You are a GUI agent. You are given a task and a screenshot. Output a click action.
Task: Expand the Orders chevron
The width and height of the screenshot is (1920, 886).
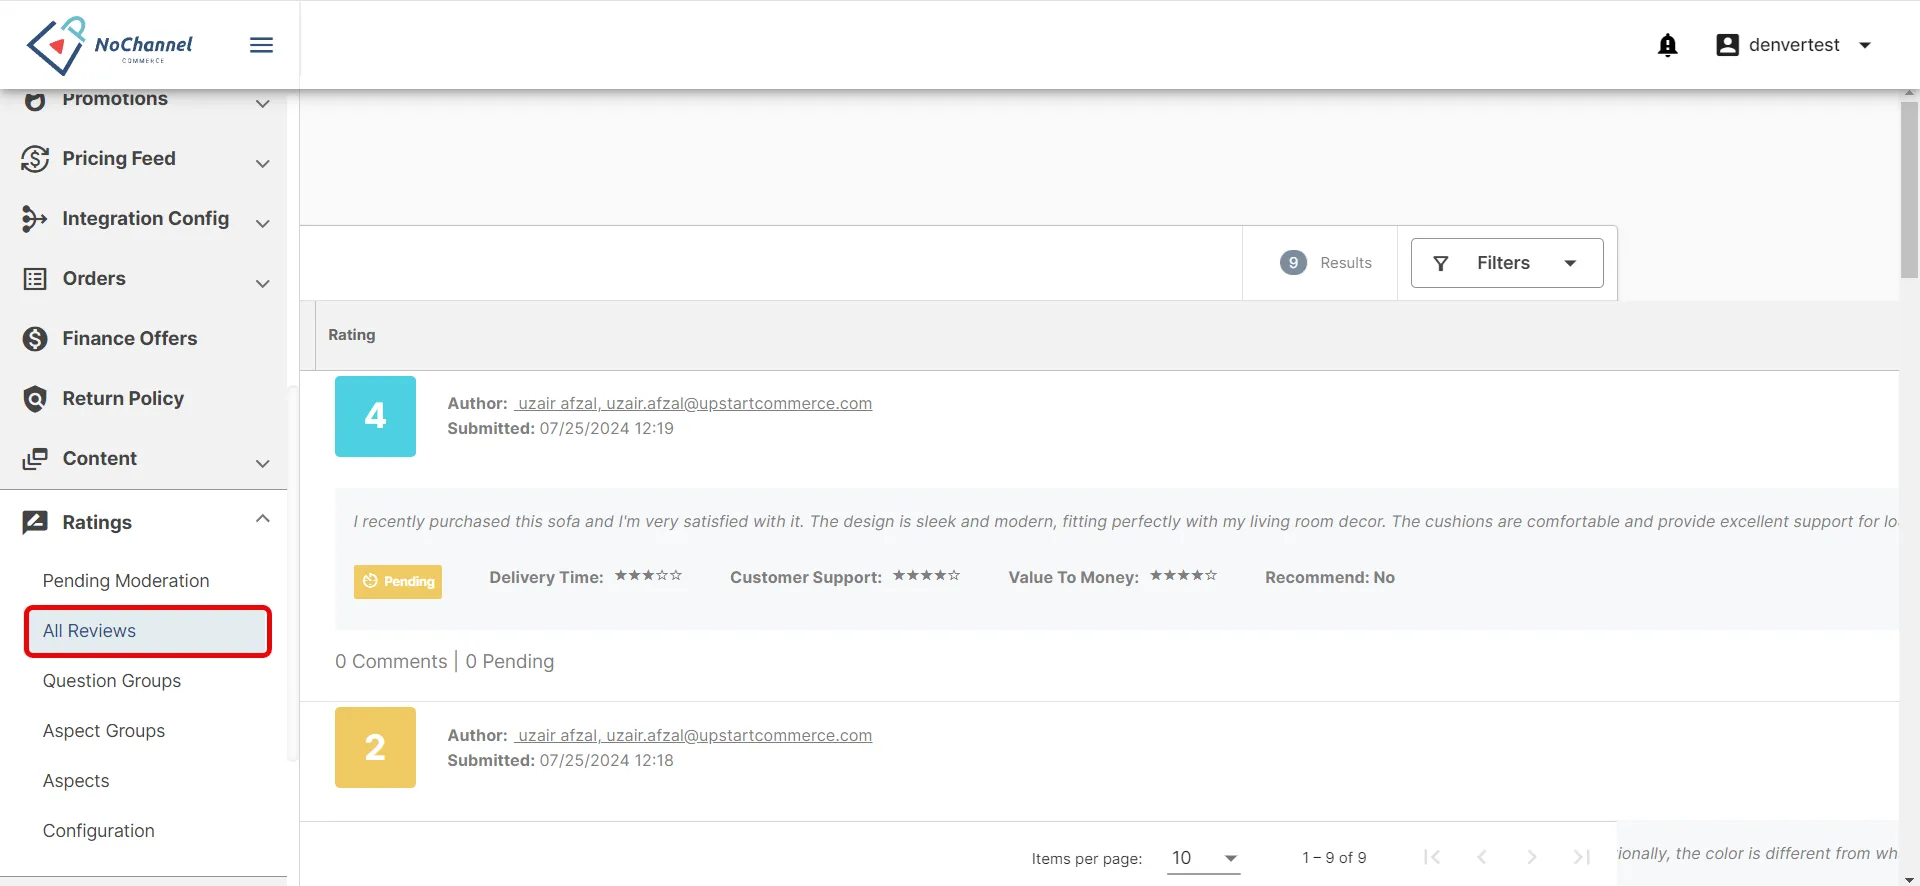click(263, 283)
